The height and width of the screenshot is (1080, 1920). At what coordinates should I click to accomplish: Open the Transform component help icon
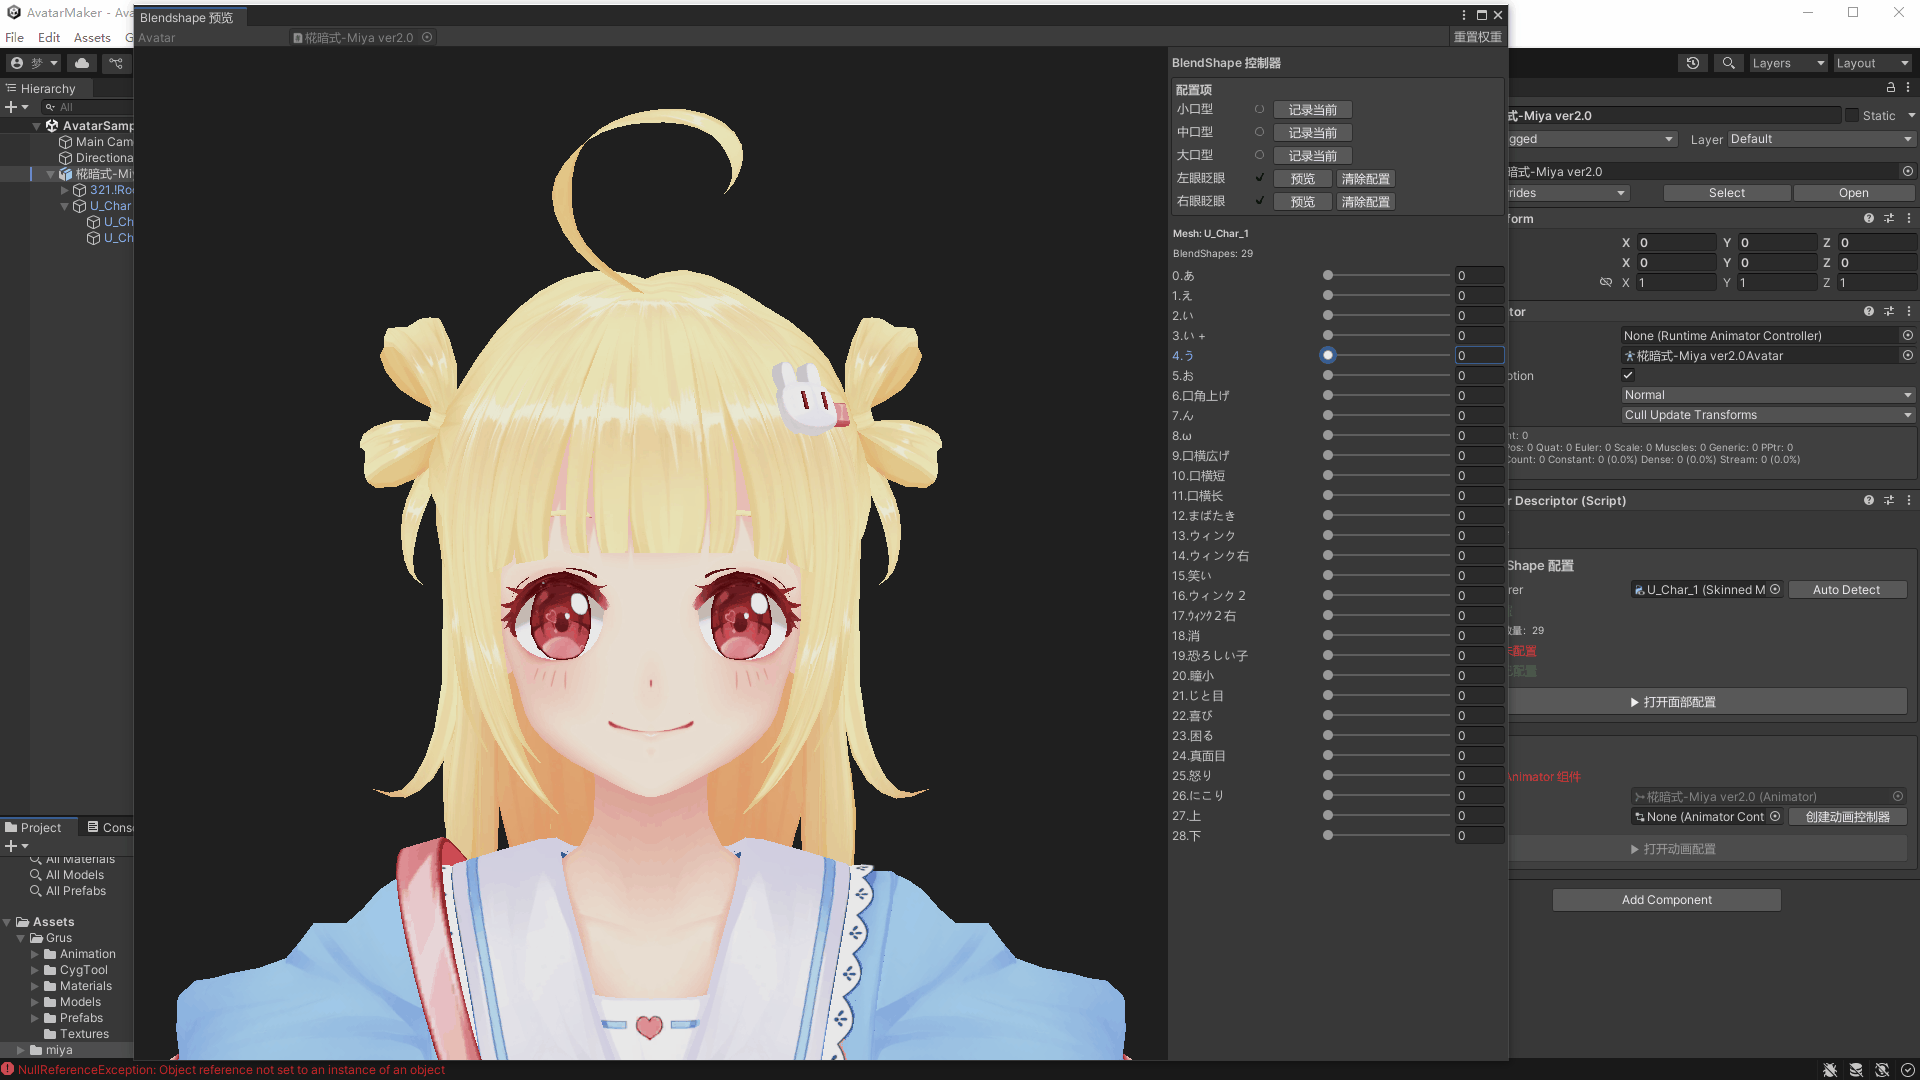tap(1868, 218)
